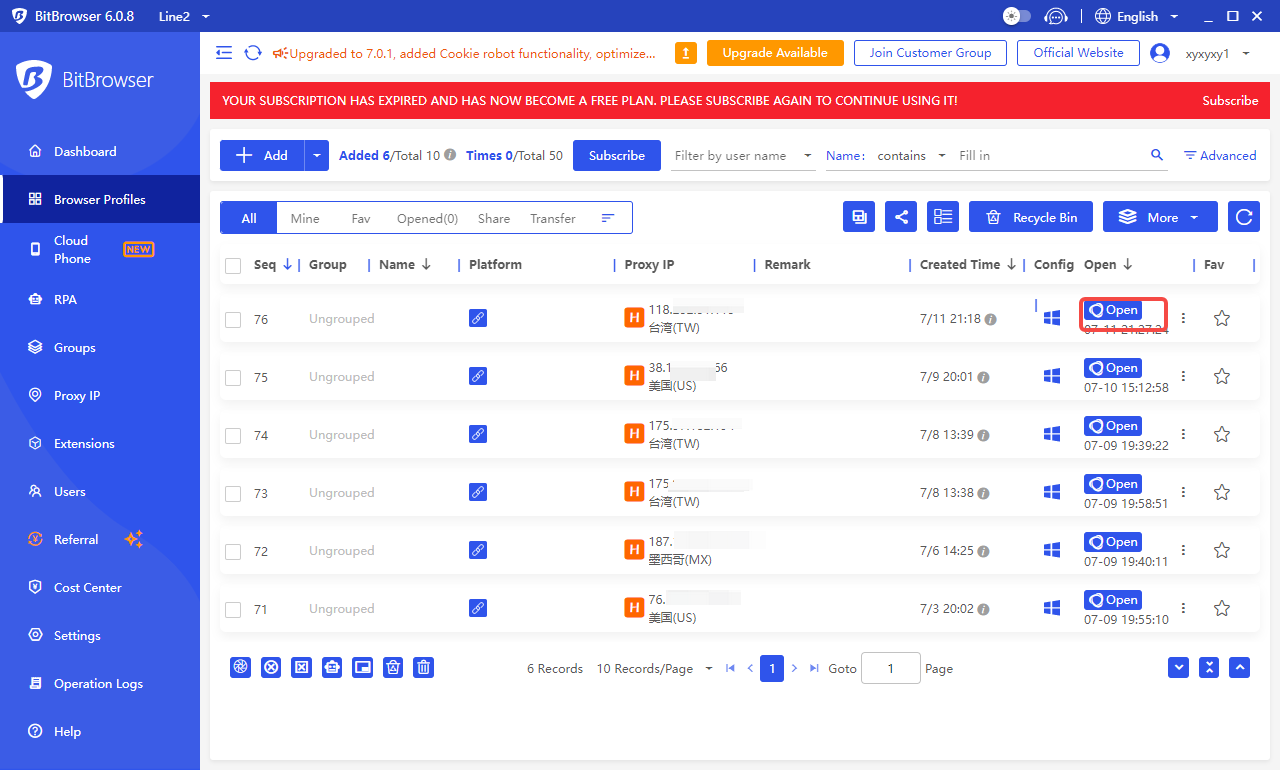Click the Windows config icon for profile 75
The image size is (1280, 770).
(x=1051, y=376)
